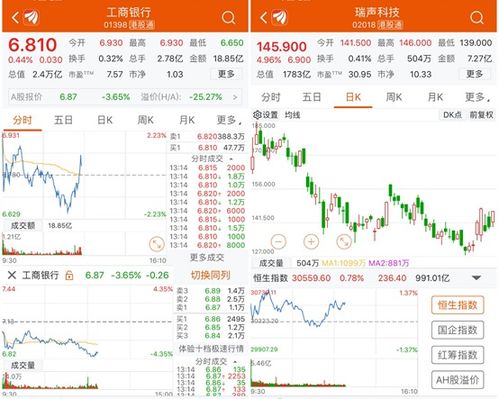The width and height of the screenshot is (499, 399).
Task: Toggle DK点 indicator on chart
Action: point(452,115)
